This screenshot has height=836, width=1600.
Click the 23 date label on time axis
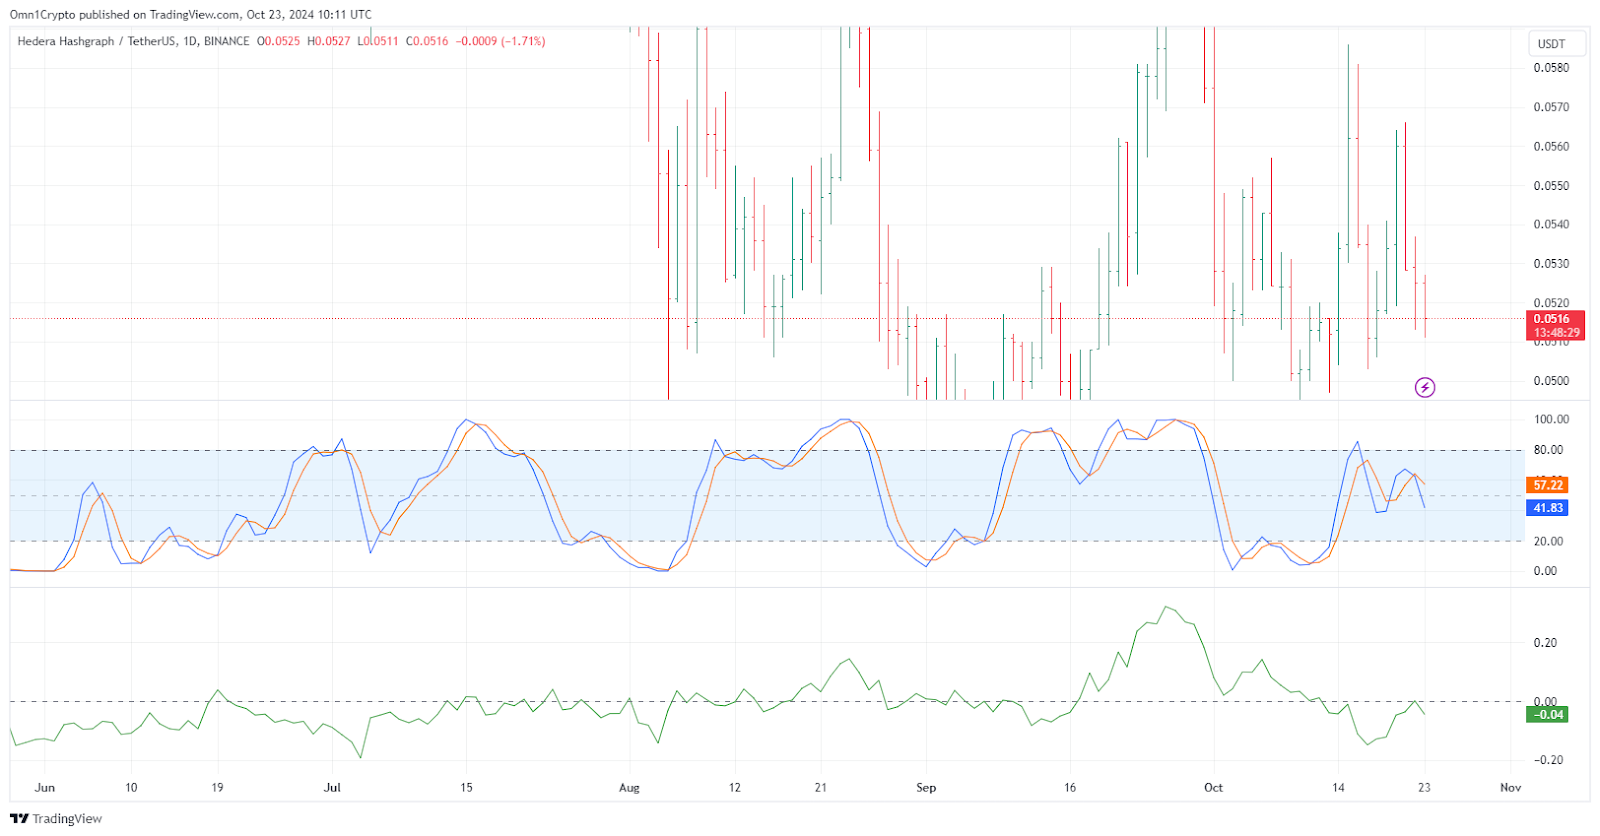point(1424,788)
